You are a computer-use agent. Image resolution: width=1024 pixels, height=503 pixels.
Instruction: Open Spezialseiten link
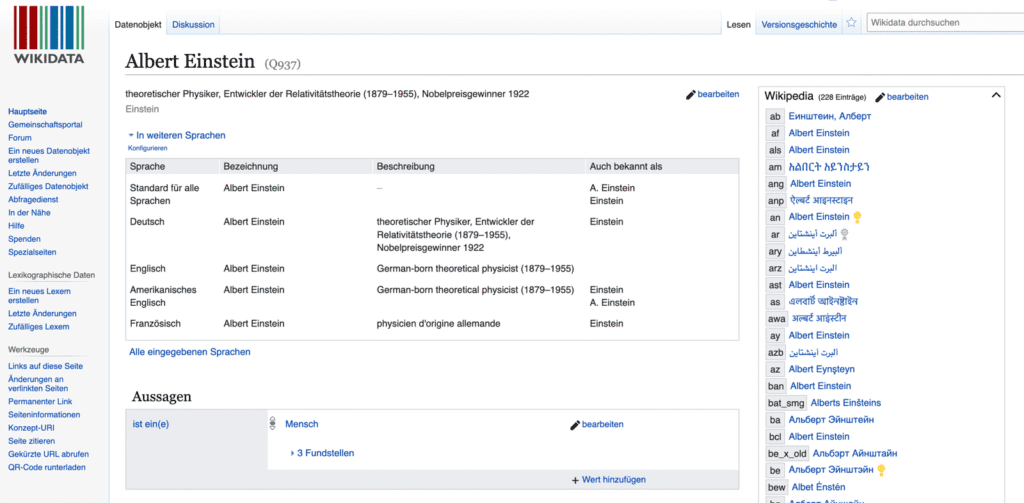click(32, 252)
